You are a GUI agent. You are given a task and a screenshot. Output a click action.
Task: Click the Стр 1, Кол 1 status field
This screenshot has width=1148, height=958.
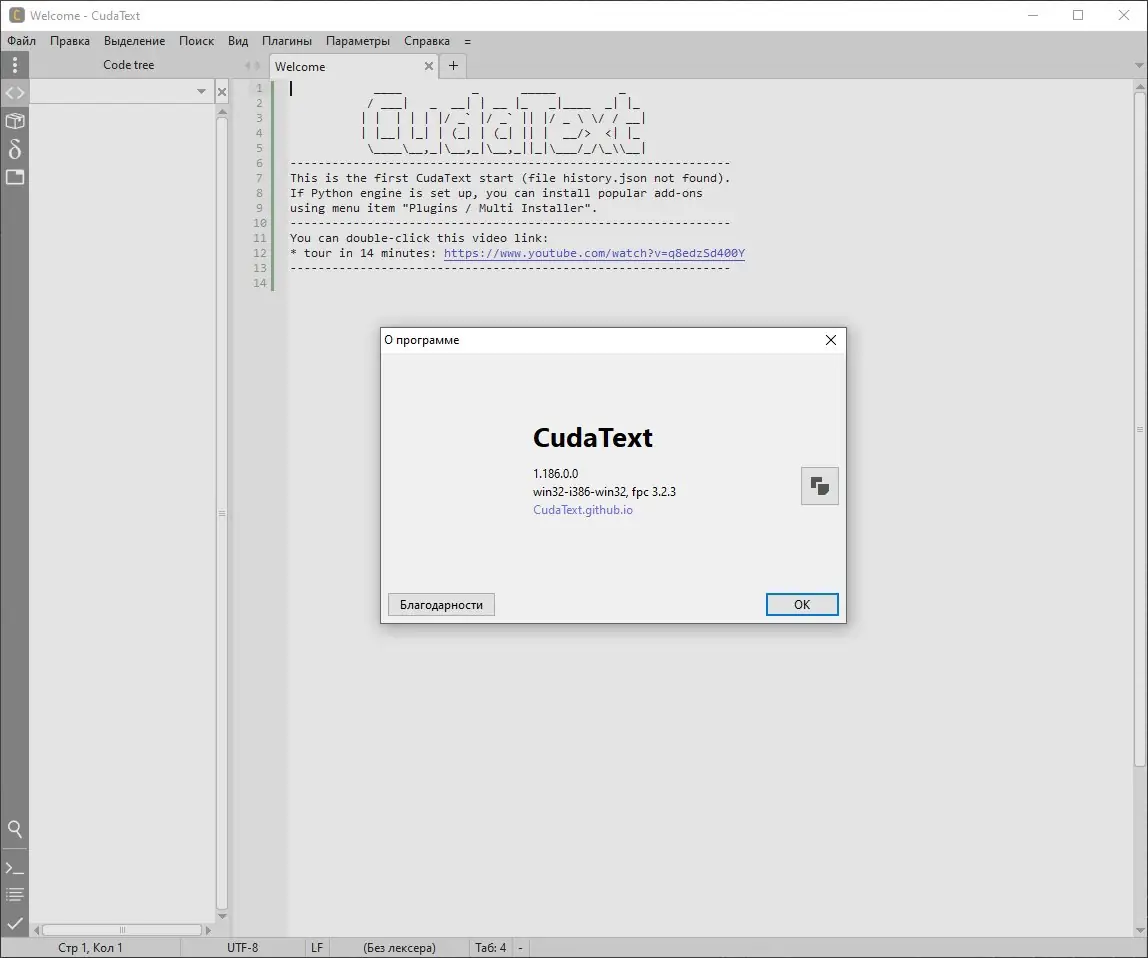click(91, 948)
